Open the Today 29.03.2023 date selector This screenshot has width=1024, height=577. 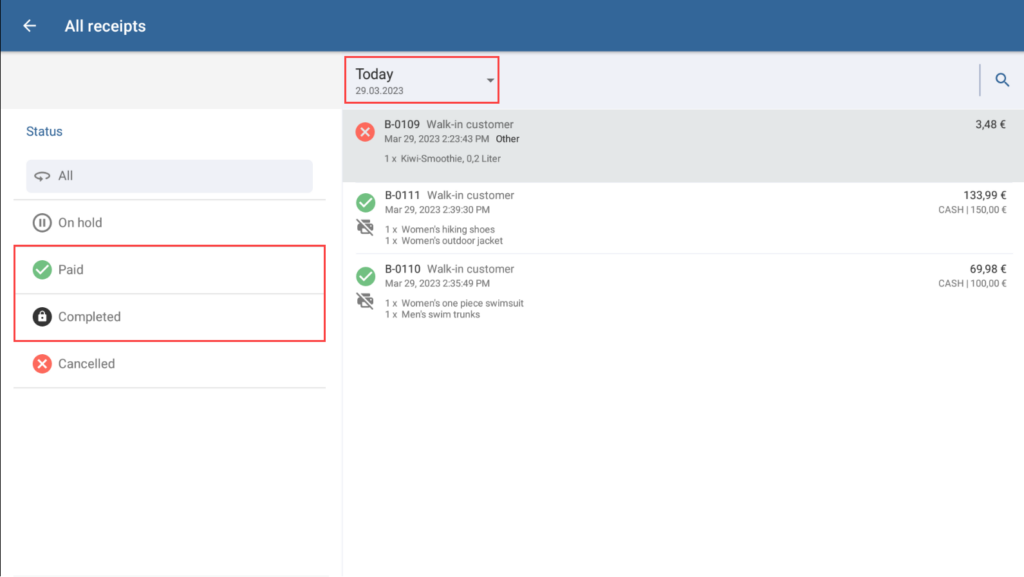(410, 80)
